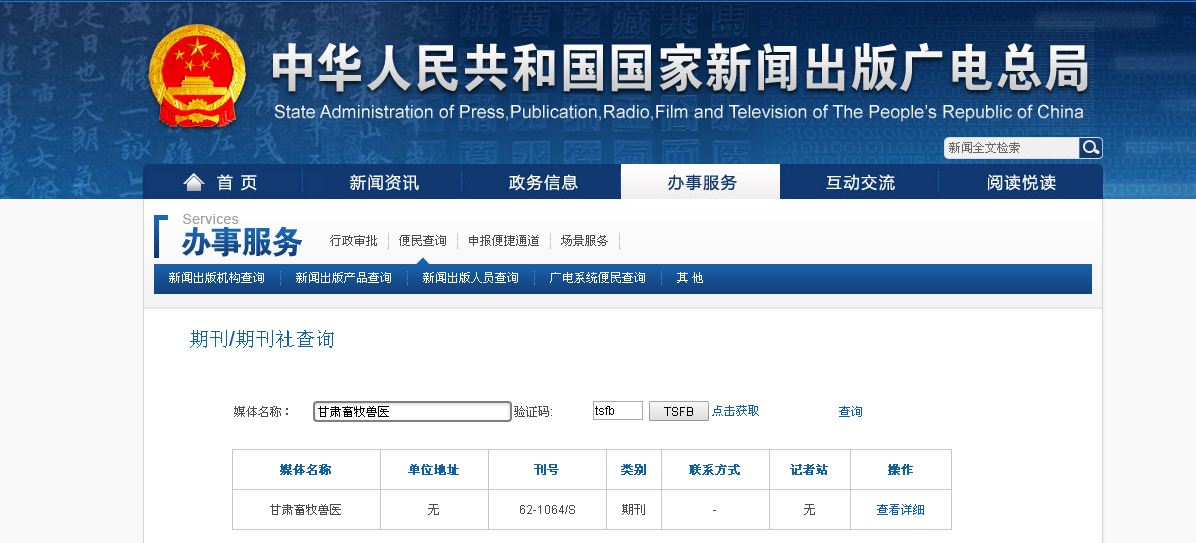The width and height of the screenshot is (1196, 543).
Task: Click the 中华人民共和国国家新闻出版广电总局 site title
Action: pyautogui.click(x=680, y=67)
